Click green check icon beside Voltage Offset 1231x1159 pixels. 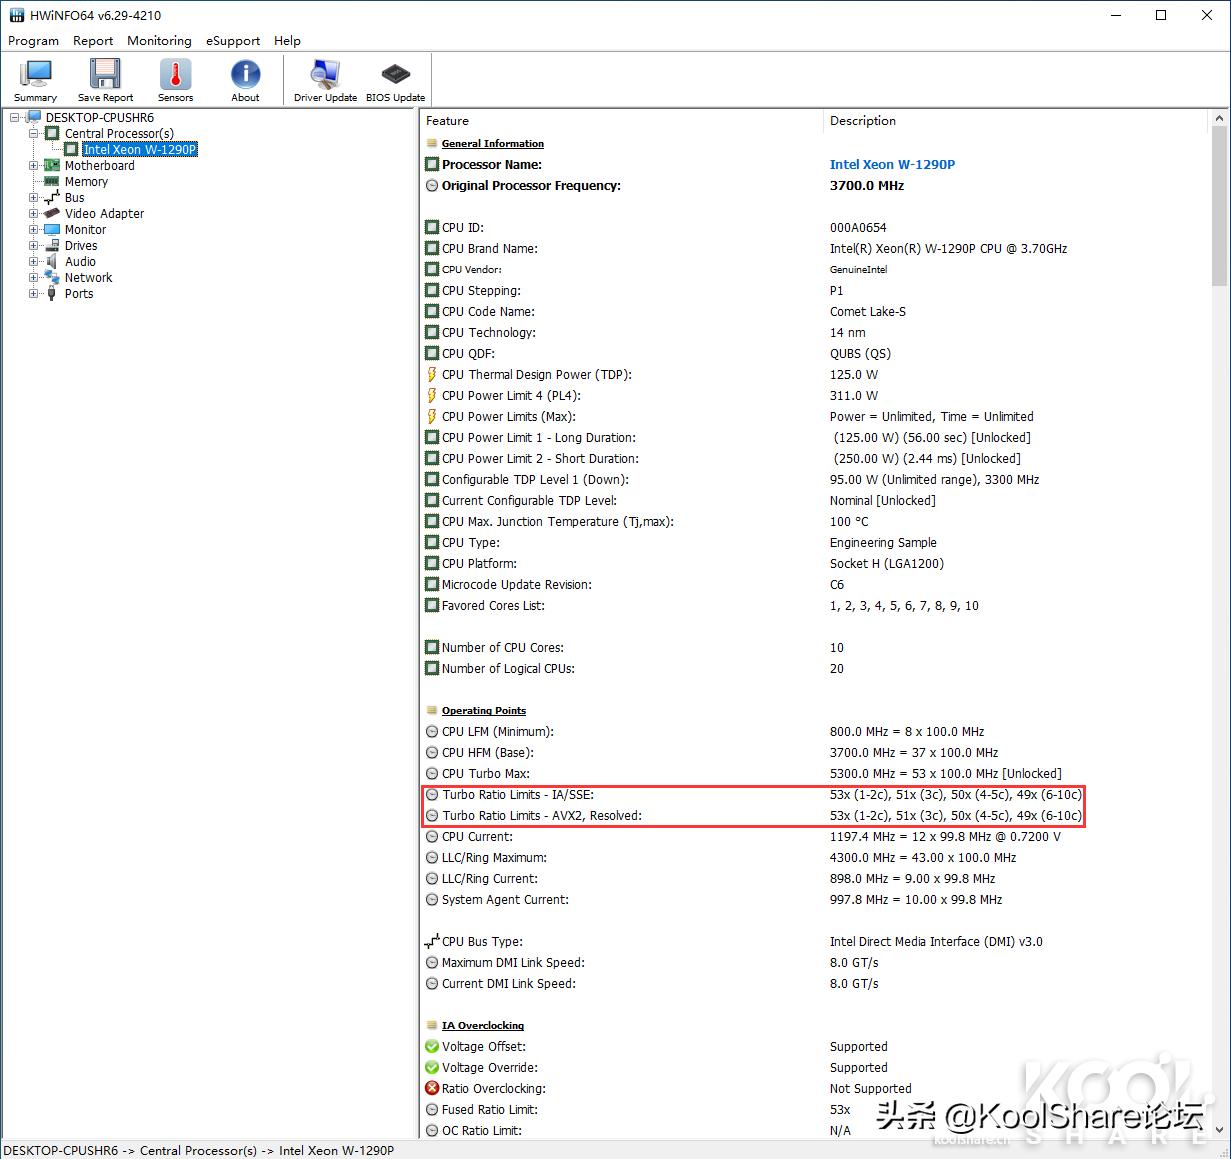pyautogui.click(x=432, y=1047)
